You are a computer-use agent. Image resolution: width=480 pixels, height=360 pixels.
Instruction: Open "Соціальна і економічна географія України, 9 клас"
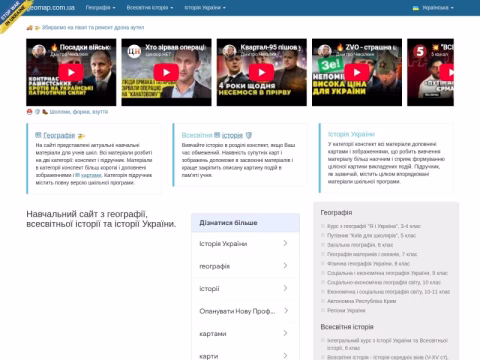click(387, 273)
